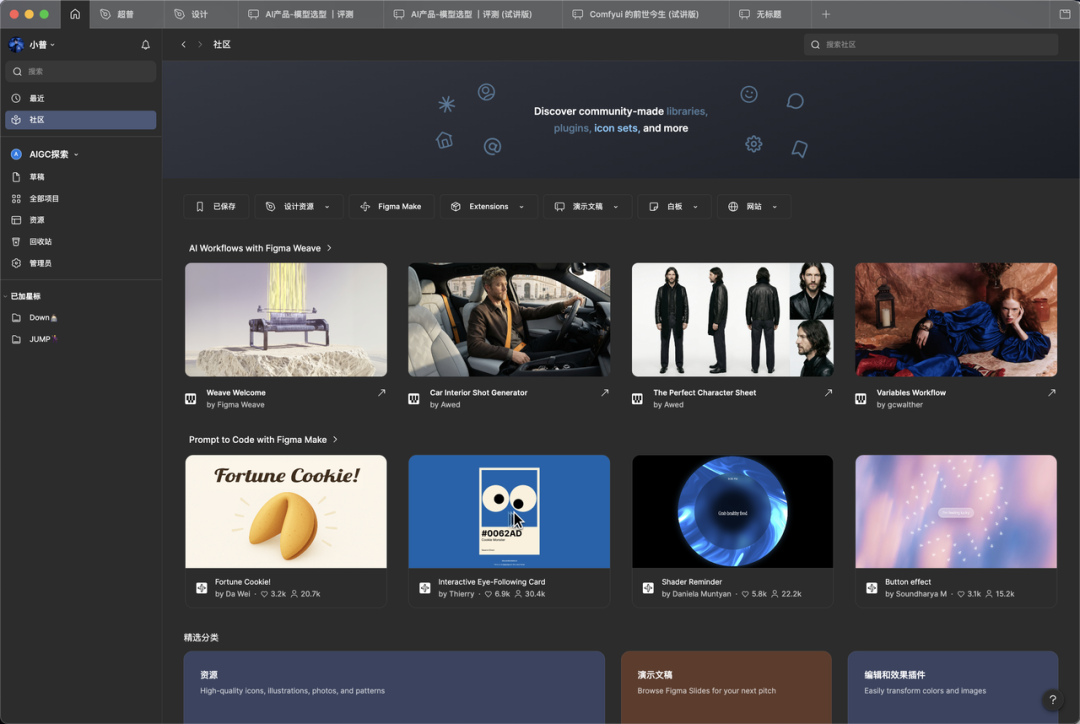Click the notification bell icon
Screen dimensions: 1080x724
145,45
